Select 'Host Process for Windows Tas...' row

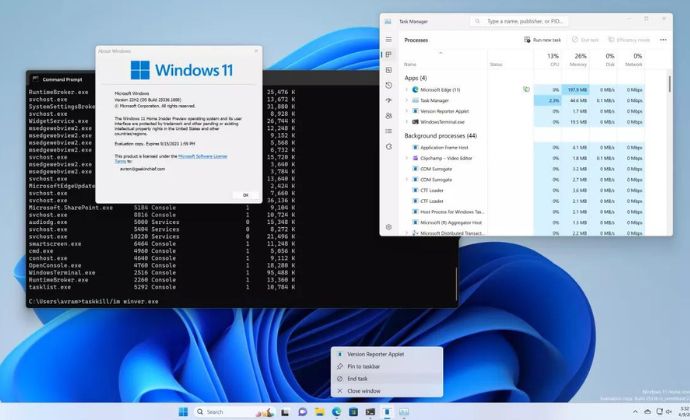pyautogui.click(x=524, y=212)
